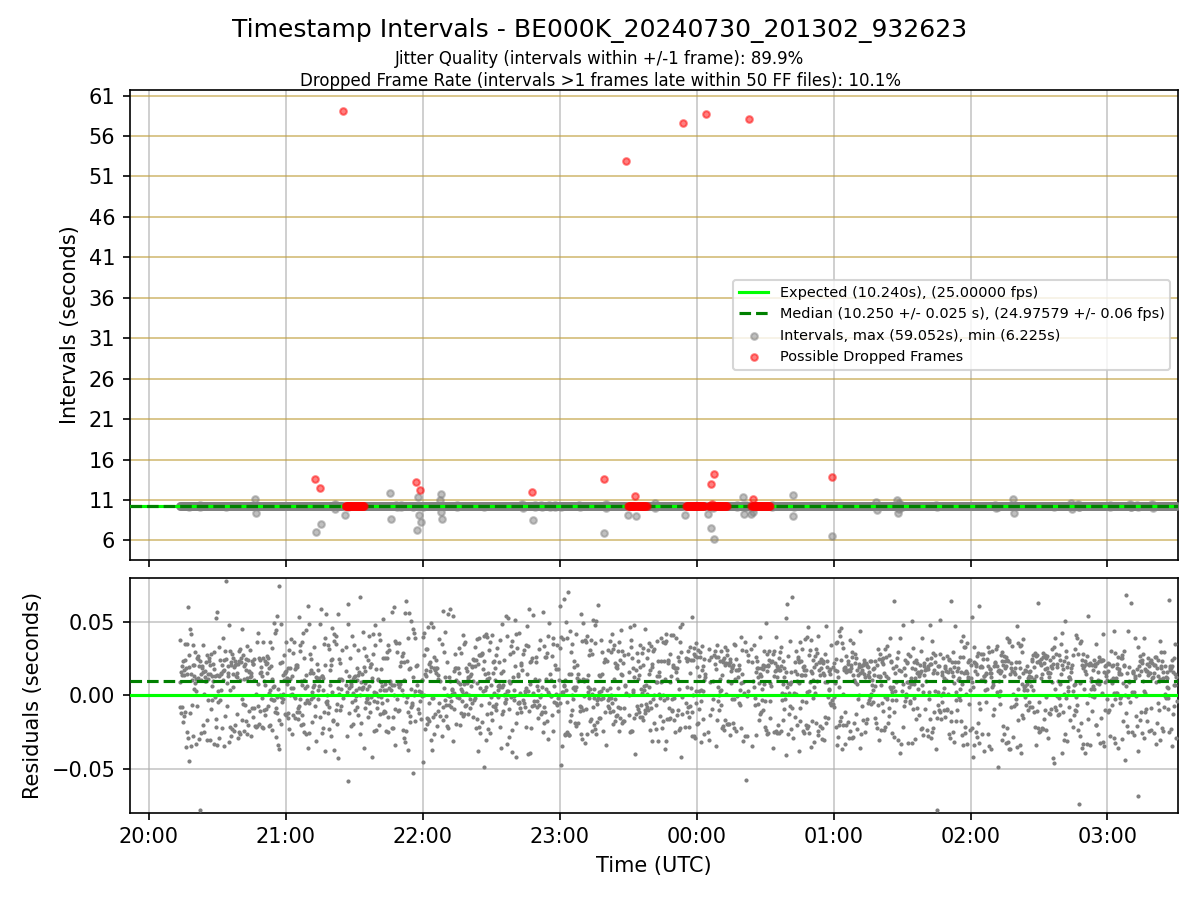
Task: Click the gray dot marker in the legend
Action: pyautogui.click(x=754, y=335)
